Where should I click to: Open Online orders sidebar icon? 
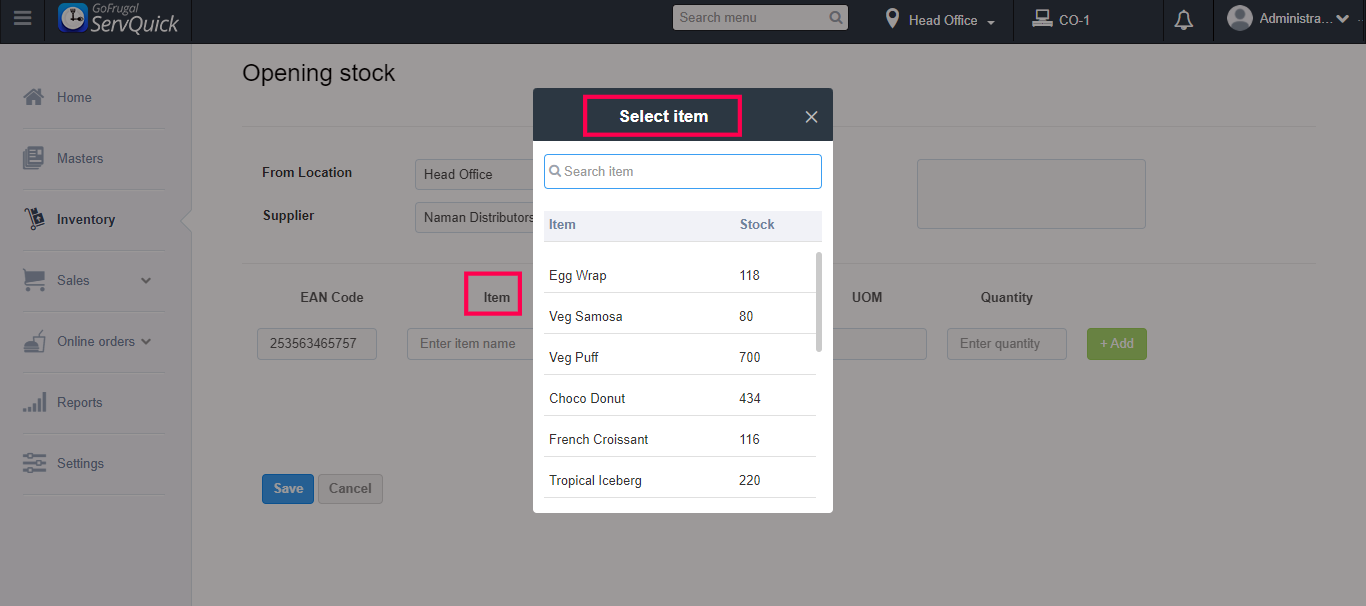point(34,341)
